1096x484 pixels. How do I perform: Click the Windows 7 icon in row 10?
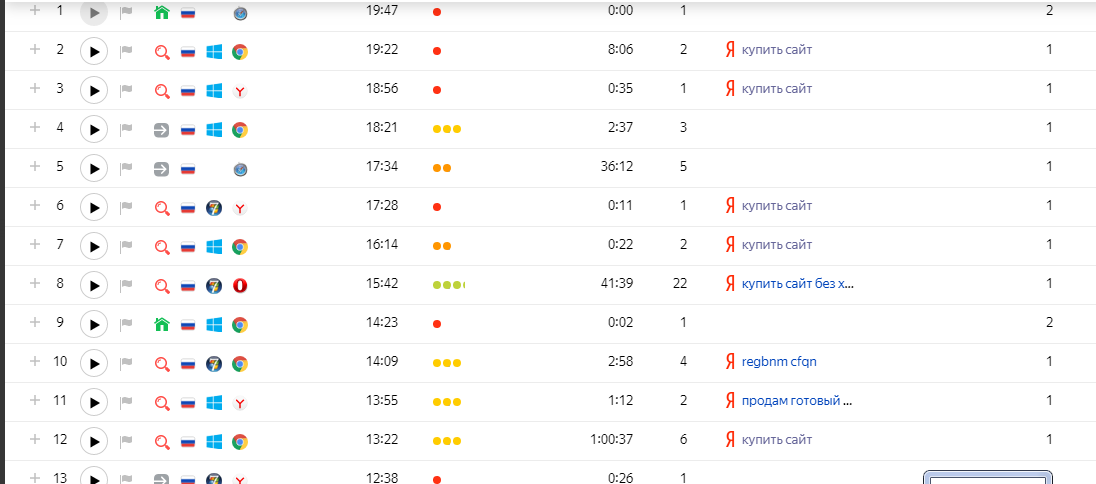point(213,363)
